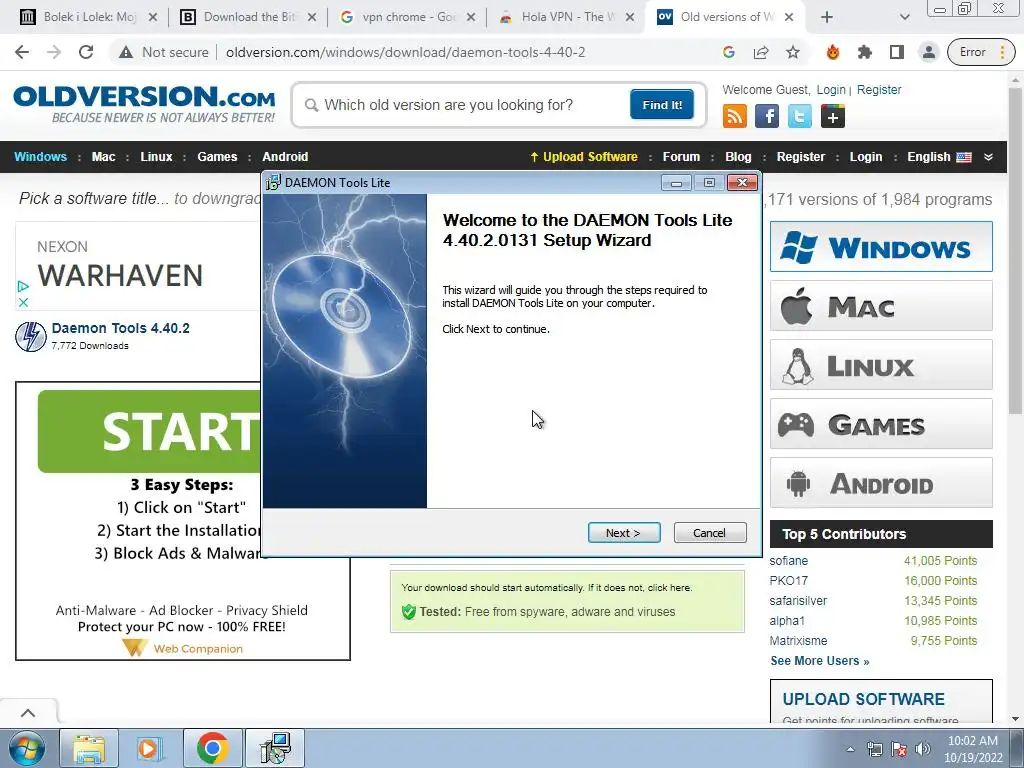Viewport: 1024px width, 768px height.
Task: Close the ad with the X icon
Action: click(x=23, y=302)
